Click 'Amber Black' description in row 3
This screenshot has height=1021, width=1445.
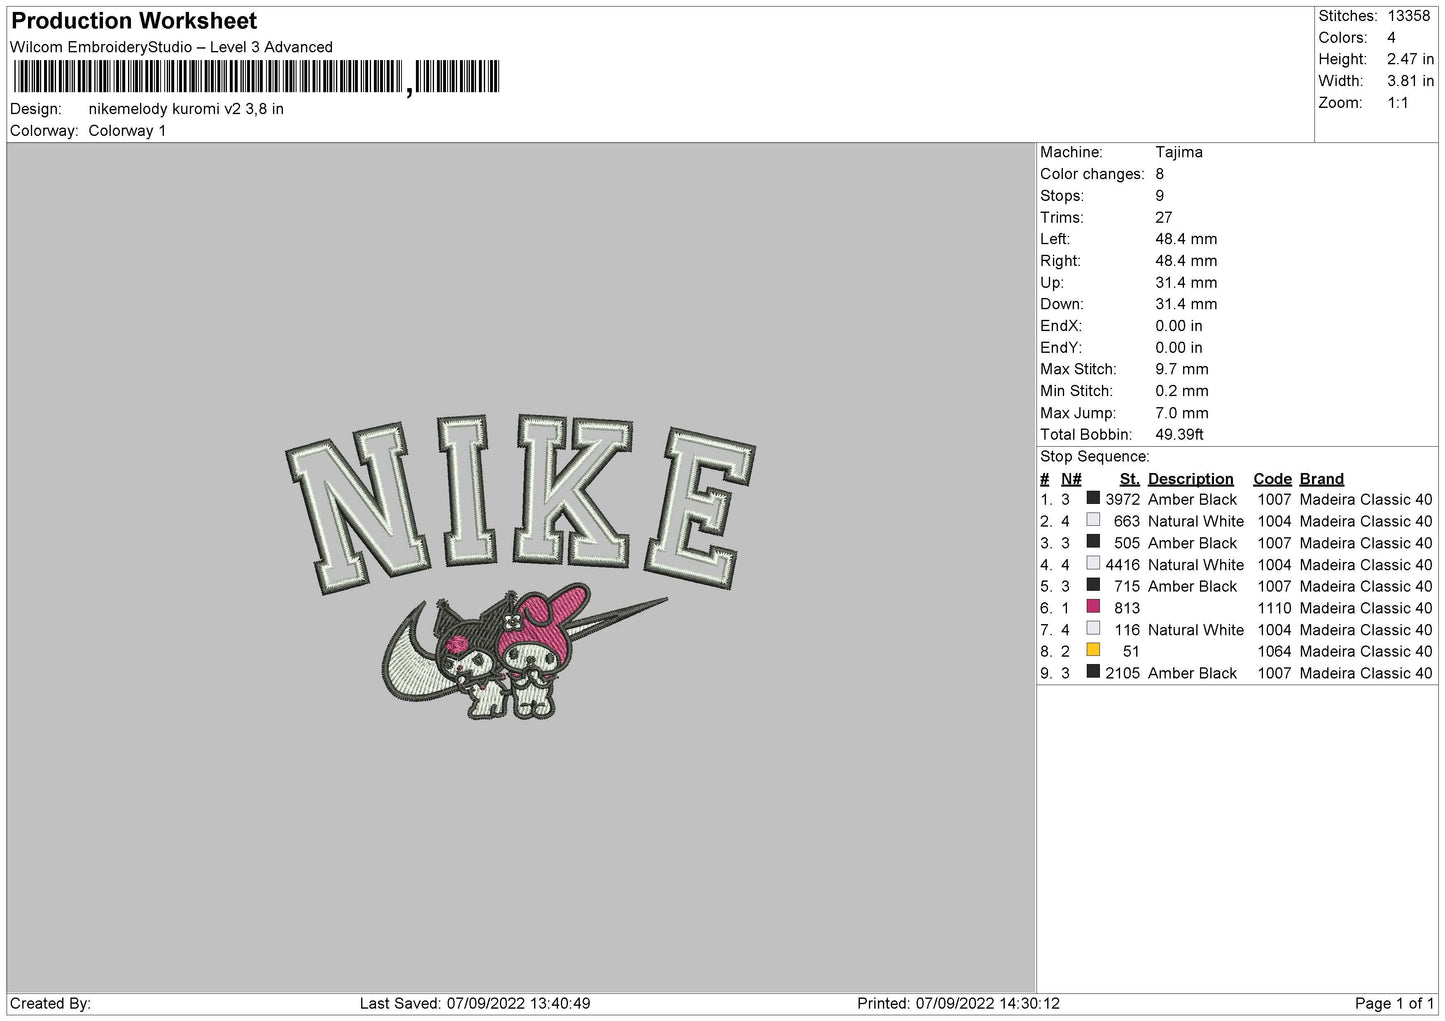[1192, 543]
